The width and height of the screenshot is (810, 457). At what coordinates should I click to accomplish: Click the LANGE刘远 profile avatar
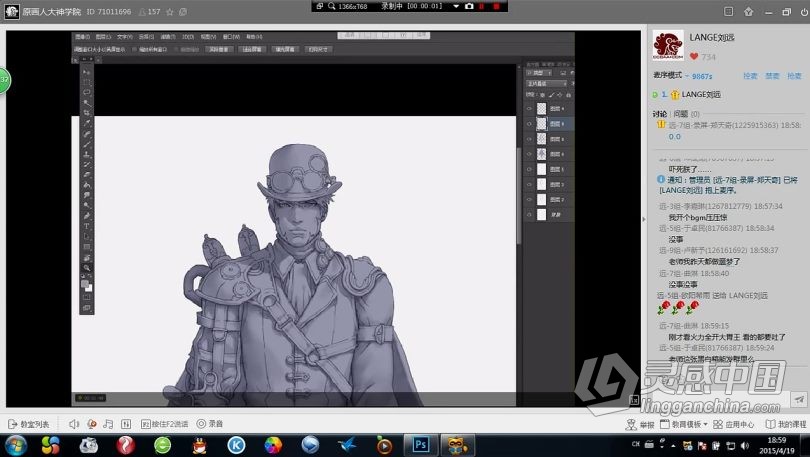(668, 45)
